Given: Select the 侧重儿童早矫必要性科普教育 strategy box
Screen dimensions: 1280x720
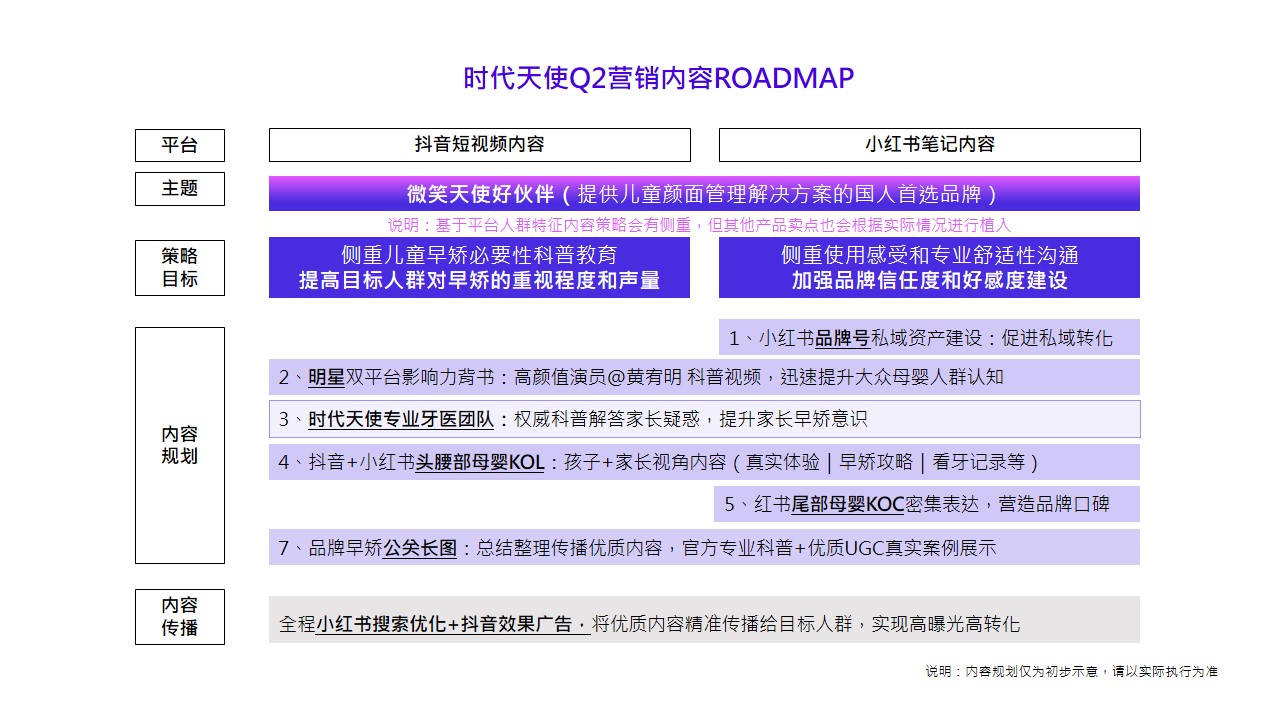Looking at the screenshot, I should [x=480, y=268].
